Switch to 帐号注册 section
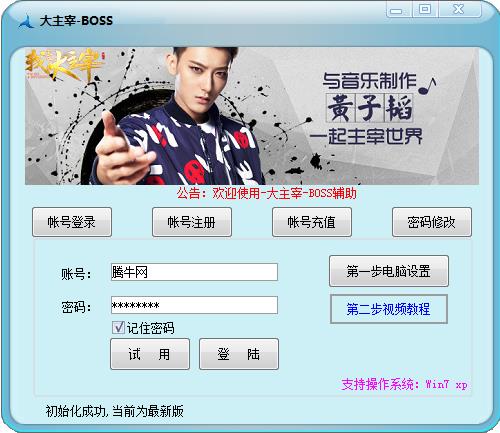Viewport: 500px width, 433px height. click(x=192, y=222)
